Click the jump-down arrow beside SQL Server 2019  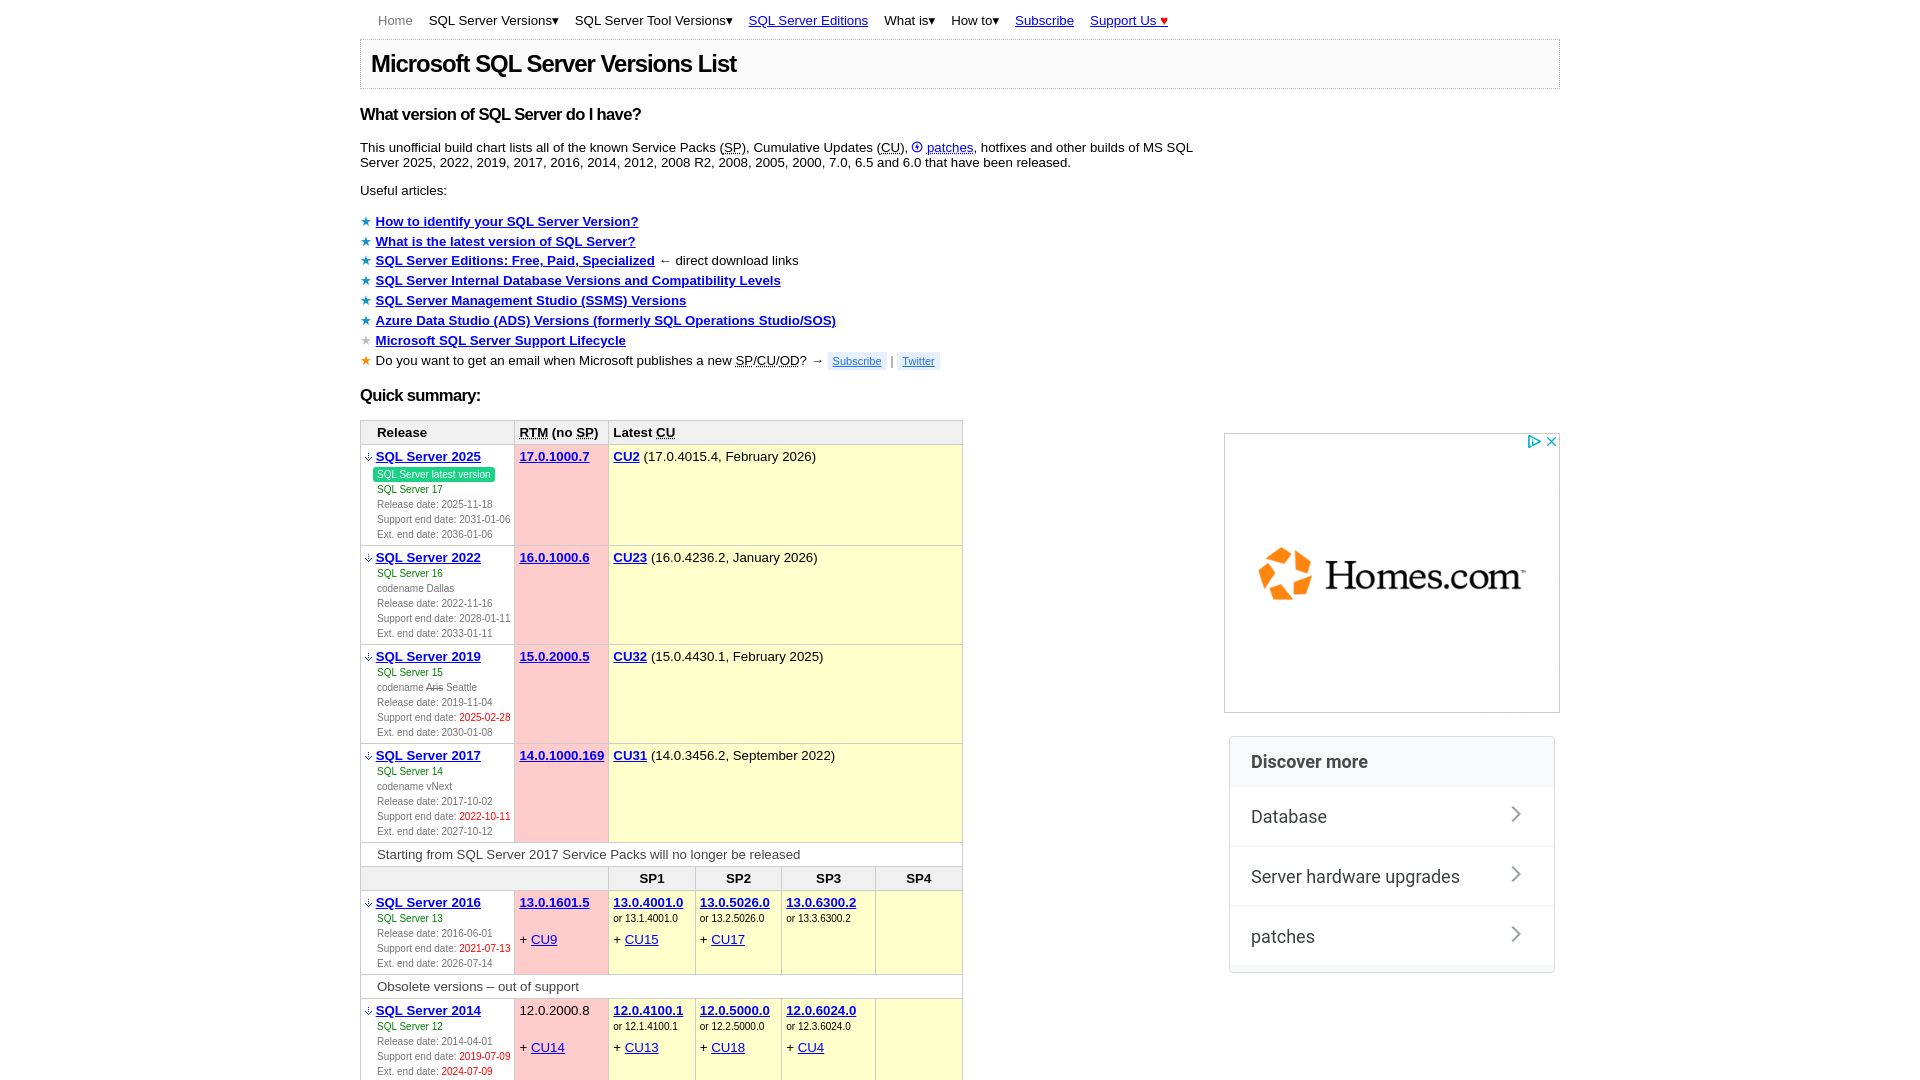pyautogui.click(x=368, y=657)
